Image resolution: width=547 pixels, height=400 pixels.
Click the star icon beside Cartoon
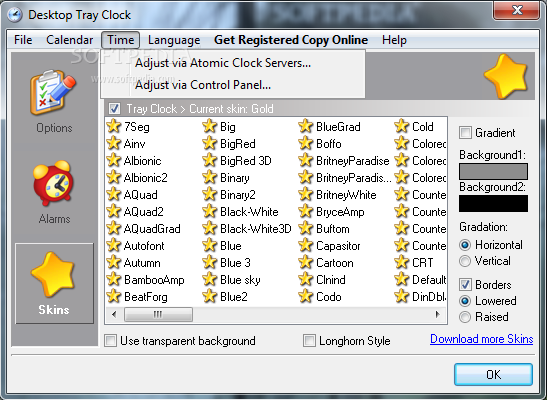click(x=305, y=262)
